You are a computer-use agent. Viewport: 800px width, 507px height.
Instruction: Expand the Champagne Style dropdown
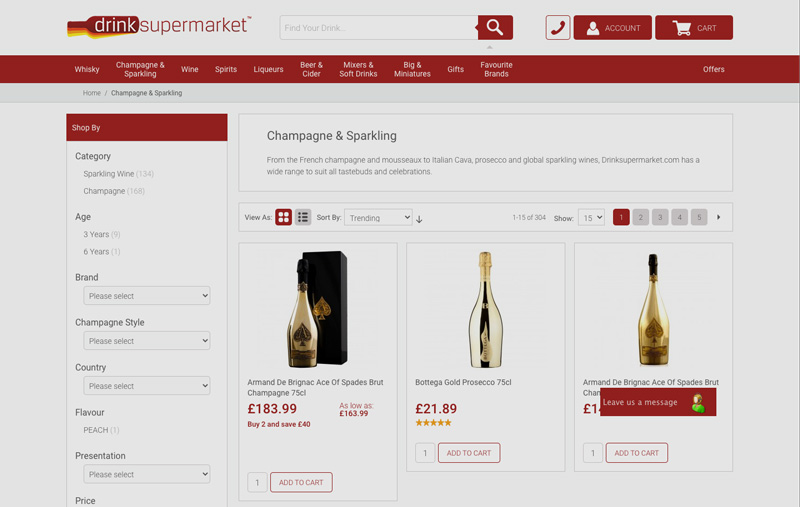147,341
